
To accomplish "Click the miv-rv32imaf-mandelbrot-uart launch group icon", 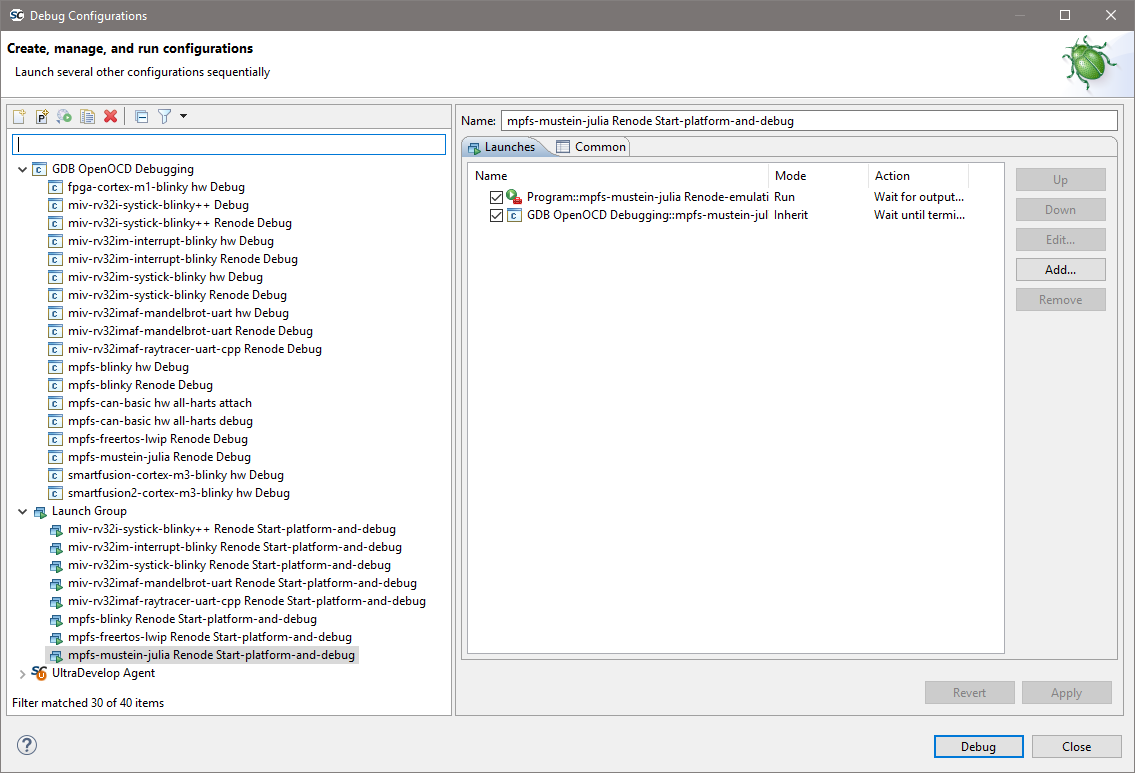I will coord(56,583).
